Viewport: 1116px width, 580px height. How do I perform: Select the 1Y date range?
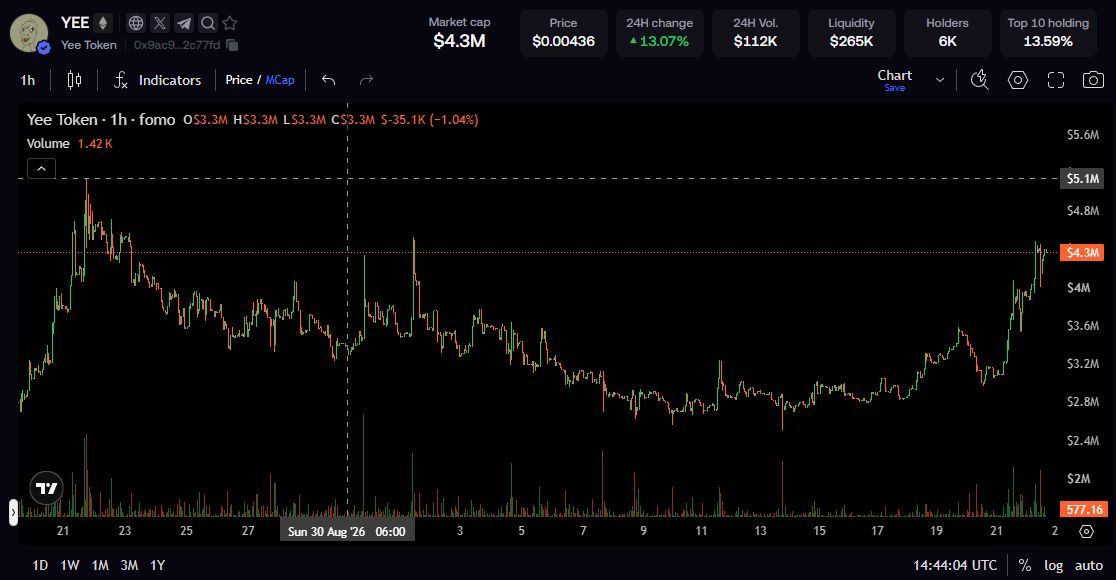click(157, 565)
